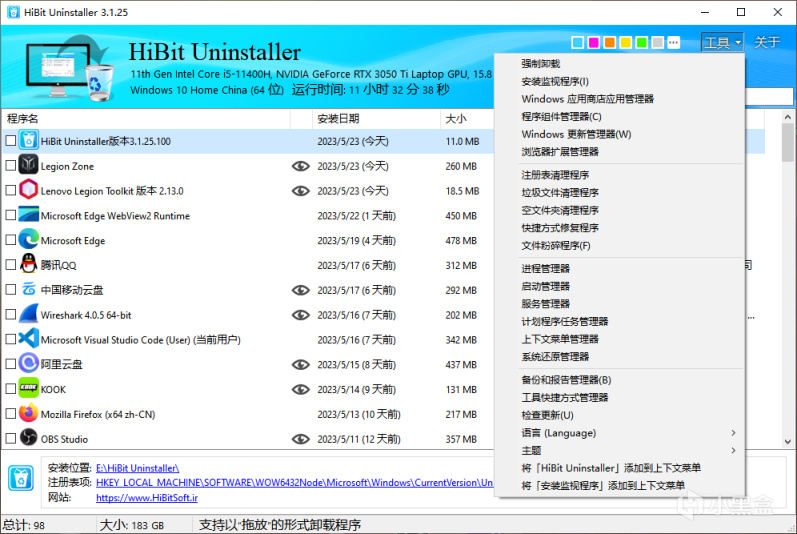This screenshot has height=534, width=797.
Task: Sort by 安装日期 column header
Action: (x=376, y=119)
